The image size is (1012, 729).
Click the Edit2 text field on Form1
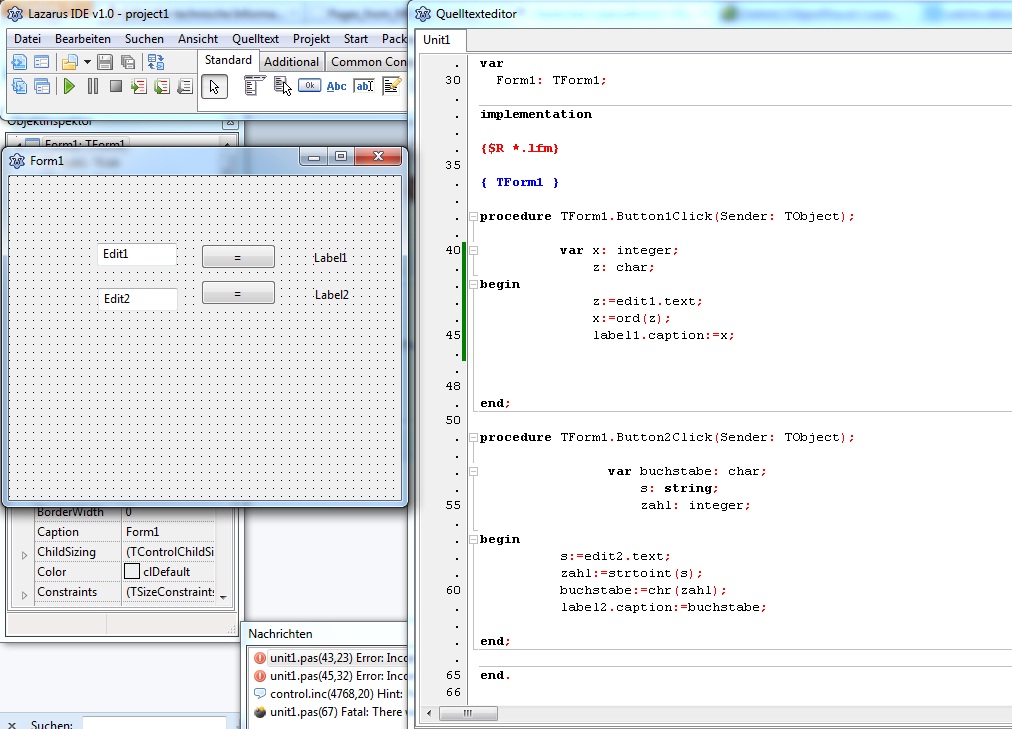coord(138,299)
